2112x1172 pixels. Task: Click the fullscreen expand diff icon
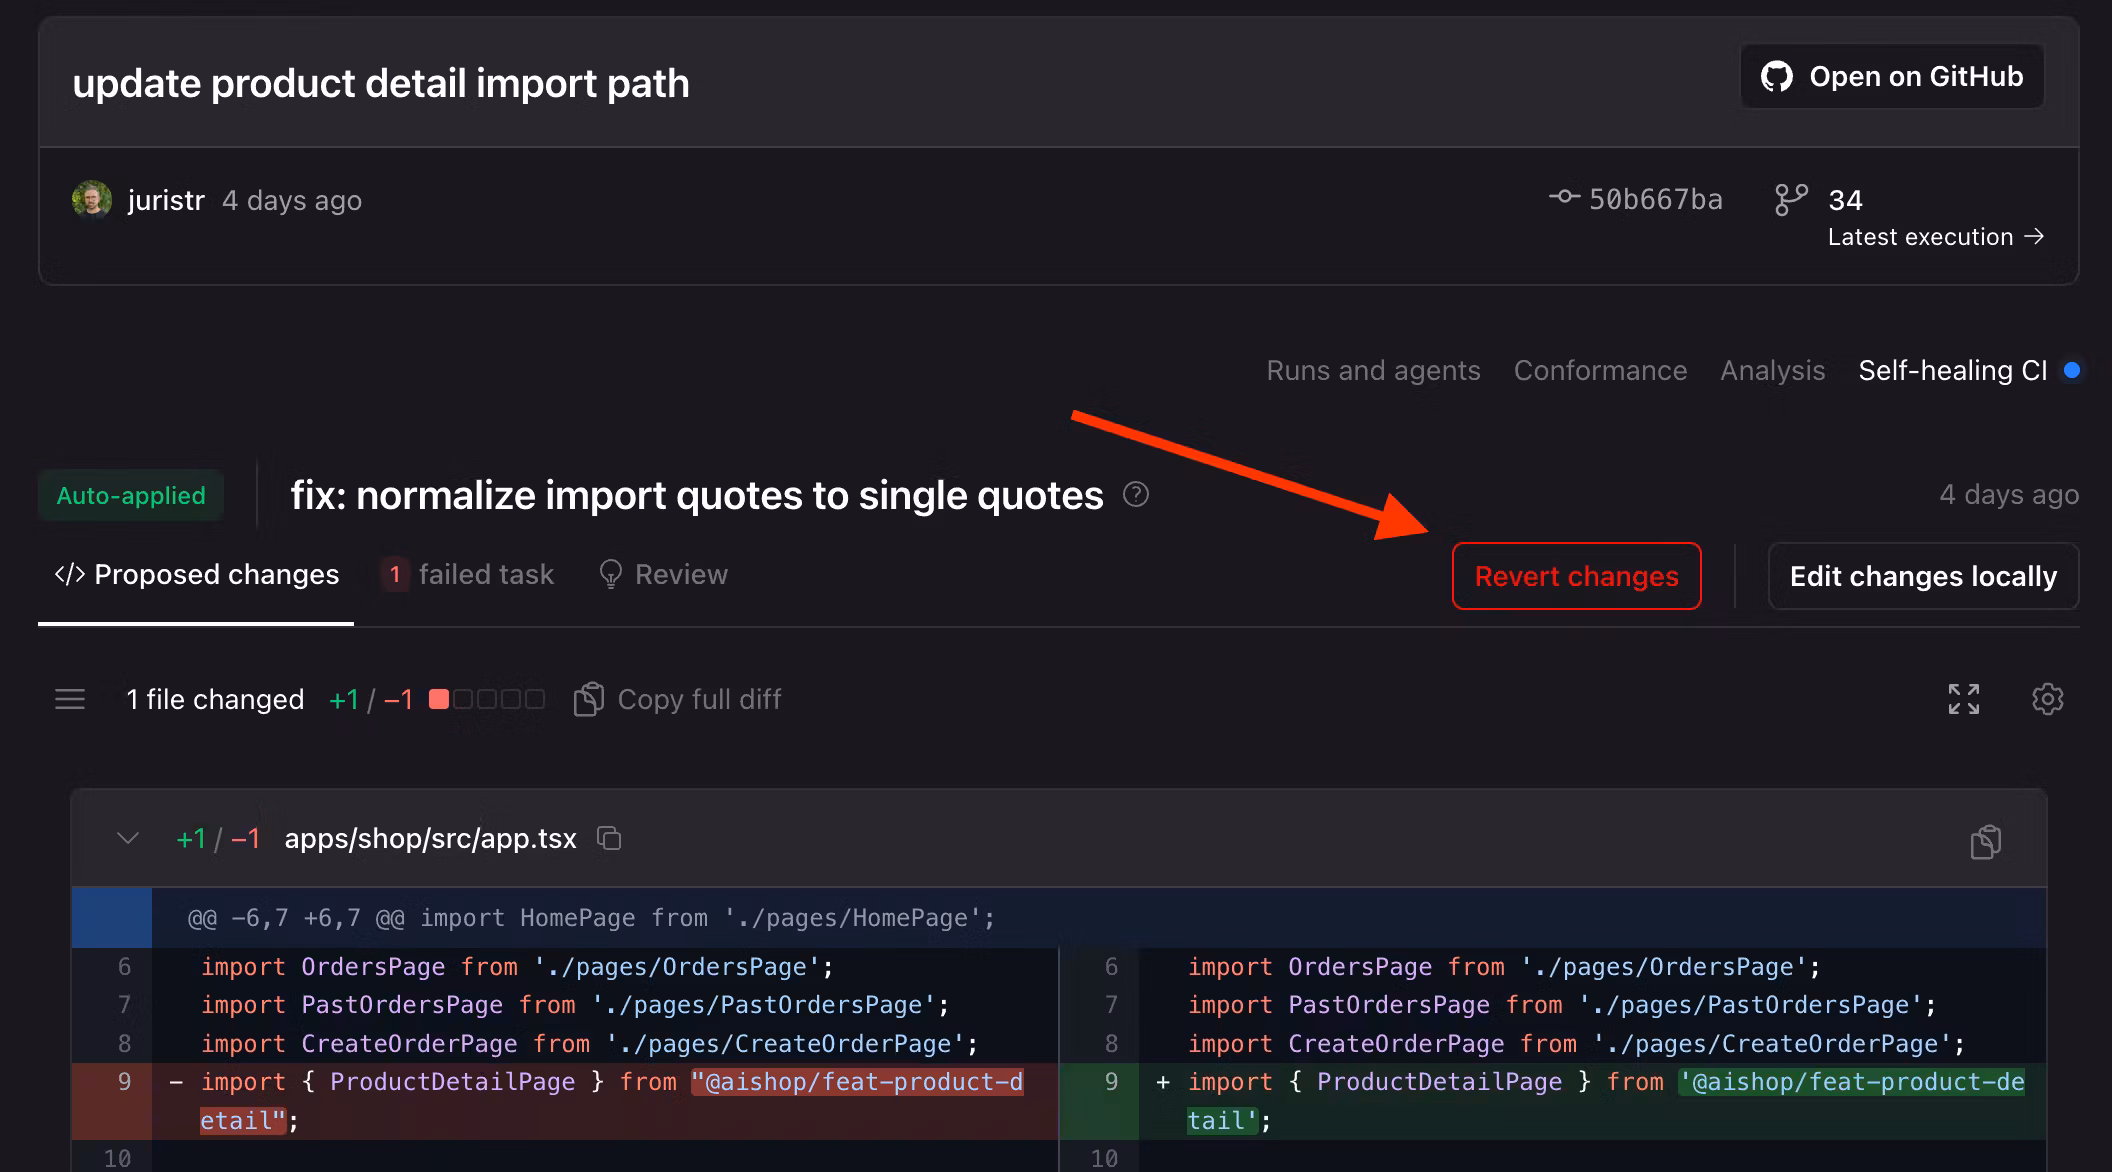pyautogui.click(x=1963, y=699)
